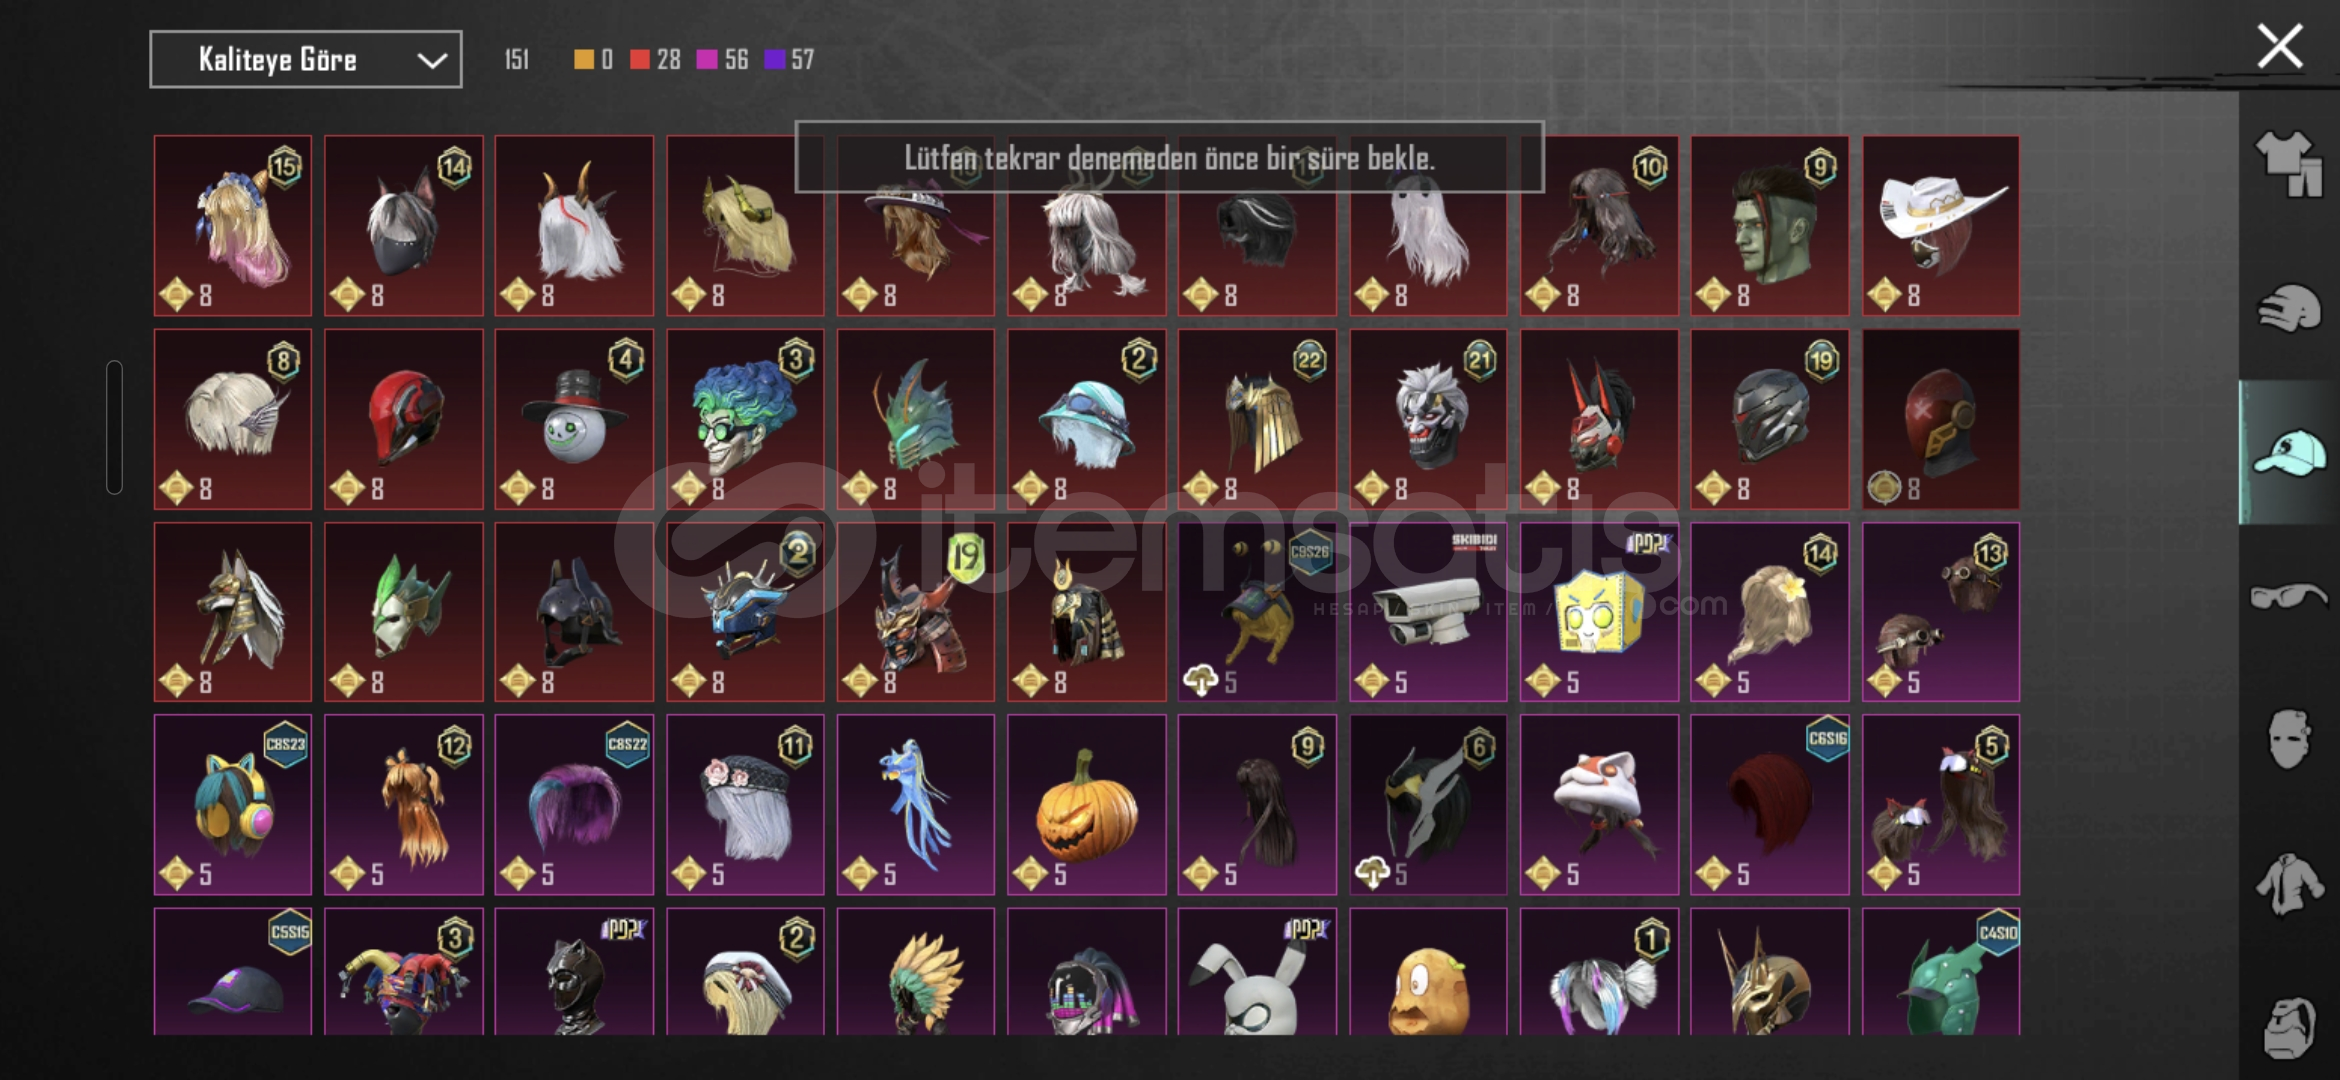This screenshot has height=1080, width=2340.
Task: Select the helmet category icon
Action: [x=2288, y=308]
